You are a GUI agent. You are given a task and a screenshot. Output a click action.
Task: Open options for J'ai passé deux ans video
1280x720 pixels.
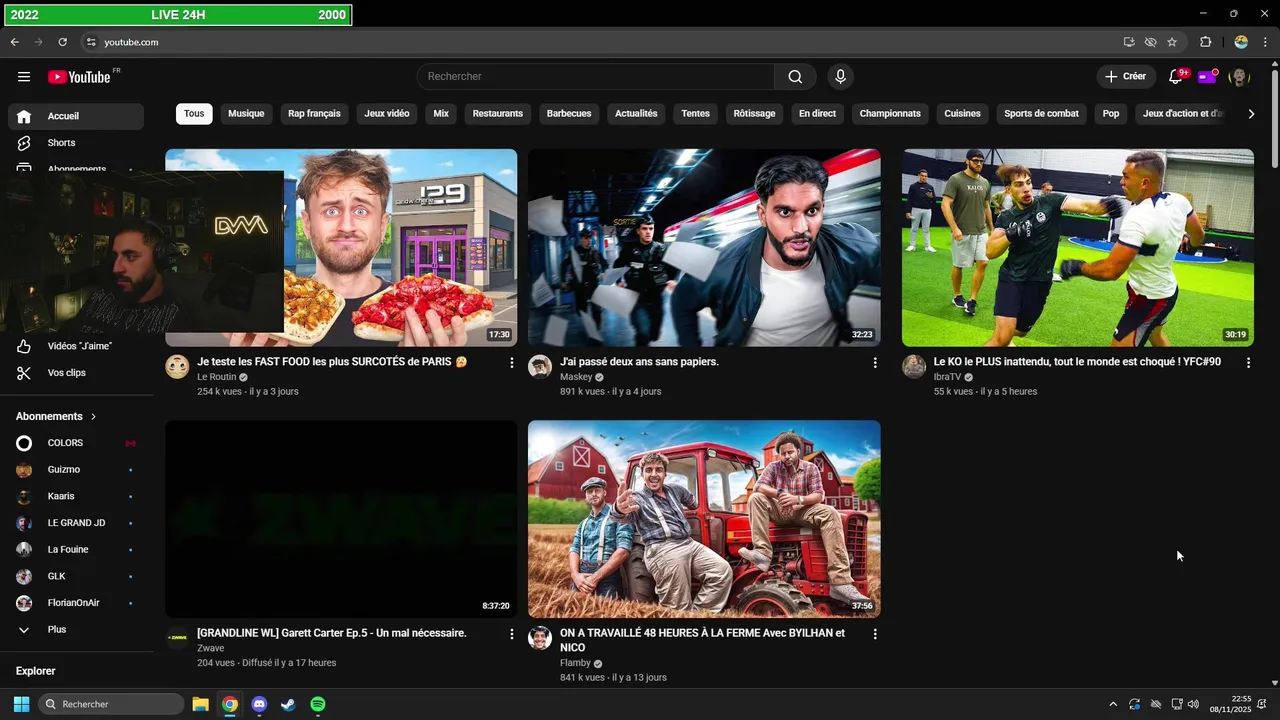pyautogui.click(x=875, y=363)
